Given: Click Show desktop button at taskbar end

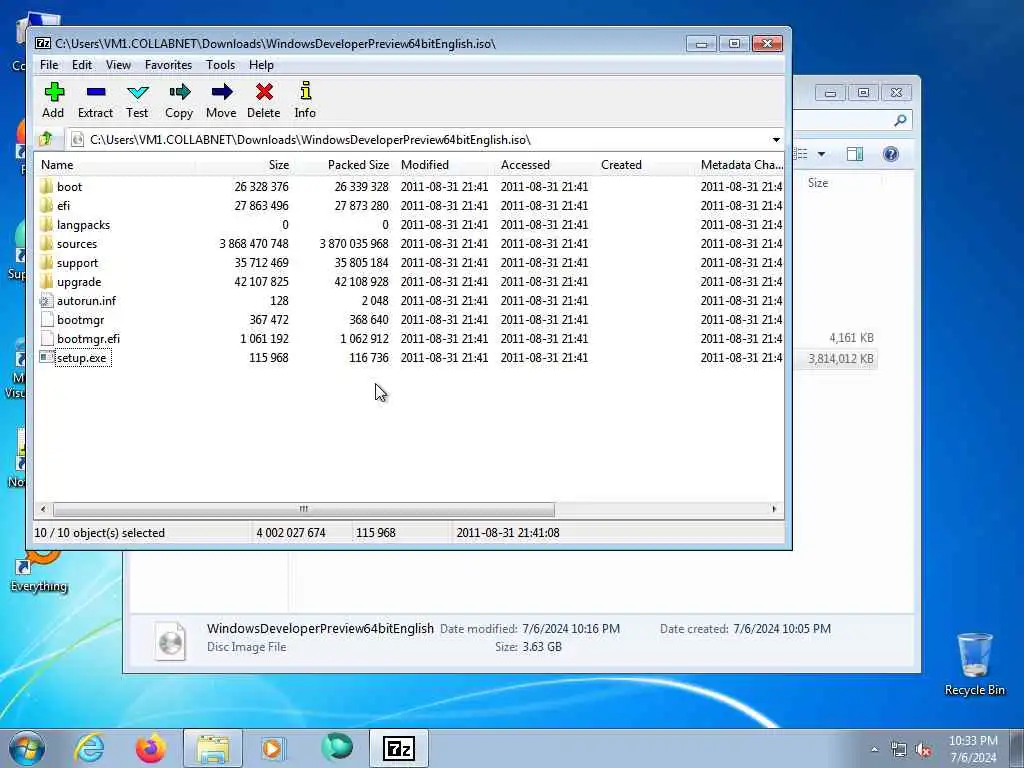Looking at the screenshot, I should tap(1016, 749).
